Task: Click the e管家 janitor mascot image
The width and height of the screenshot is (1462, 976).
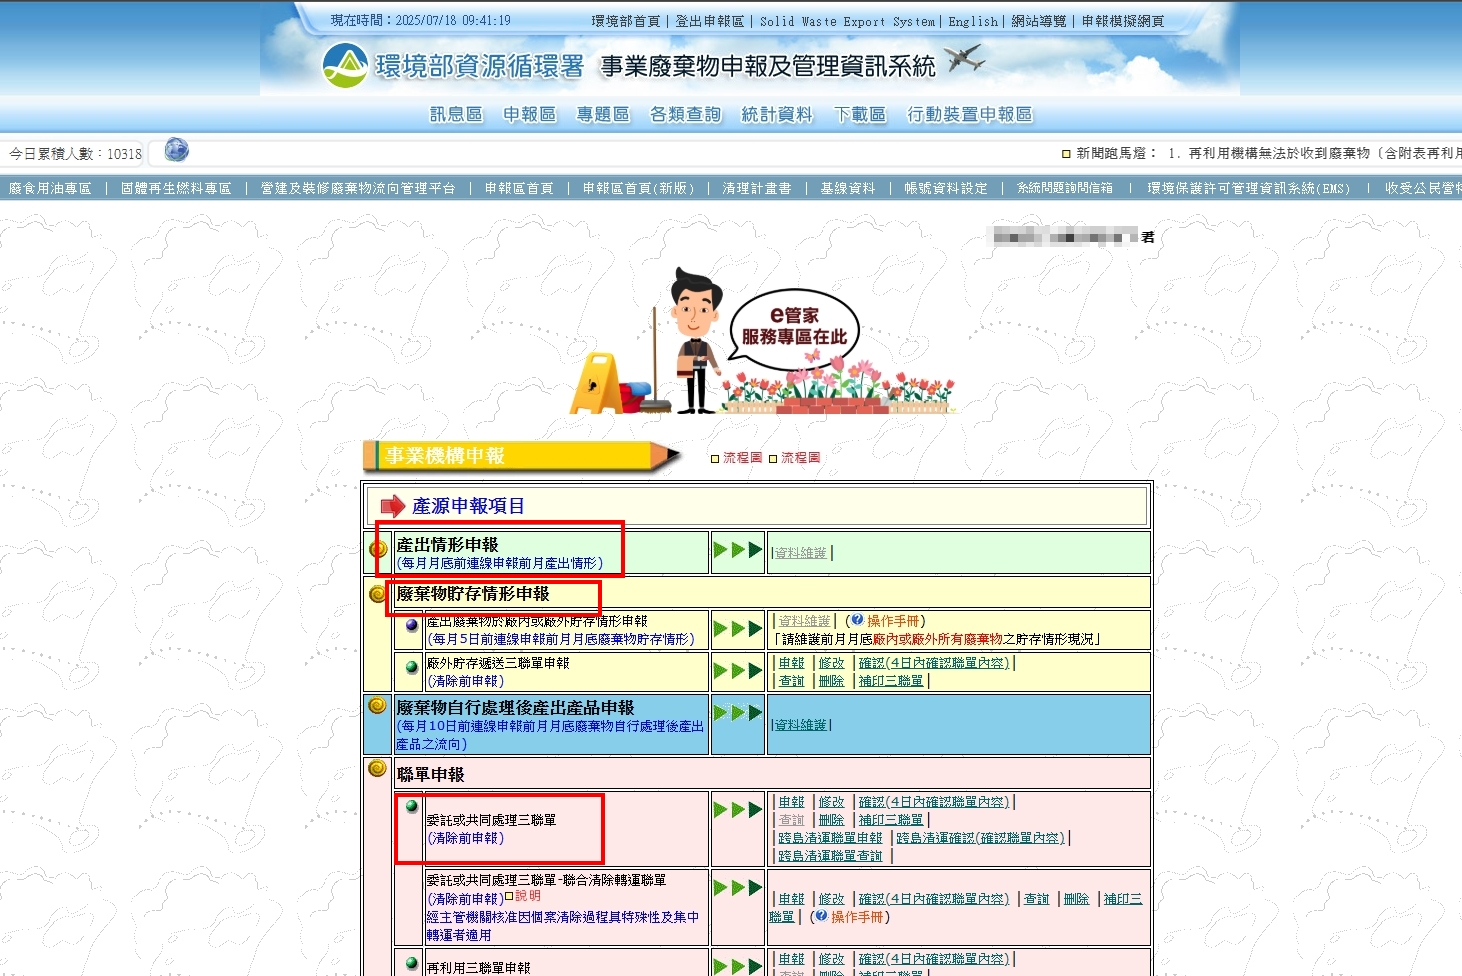Action: 695,342
